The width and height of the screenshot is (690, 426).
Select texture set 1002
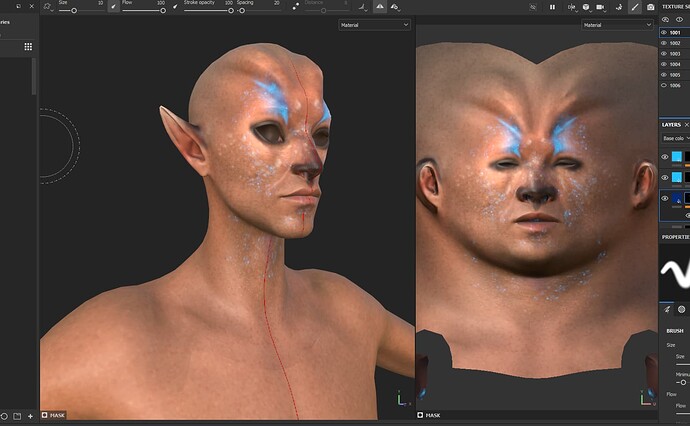(x=675, y=43)
